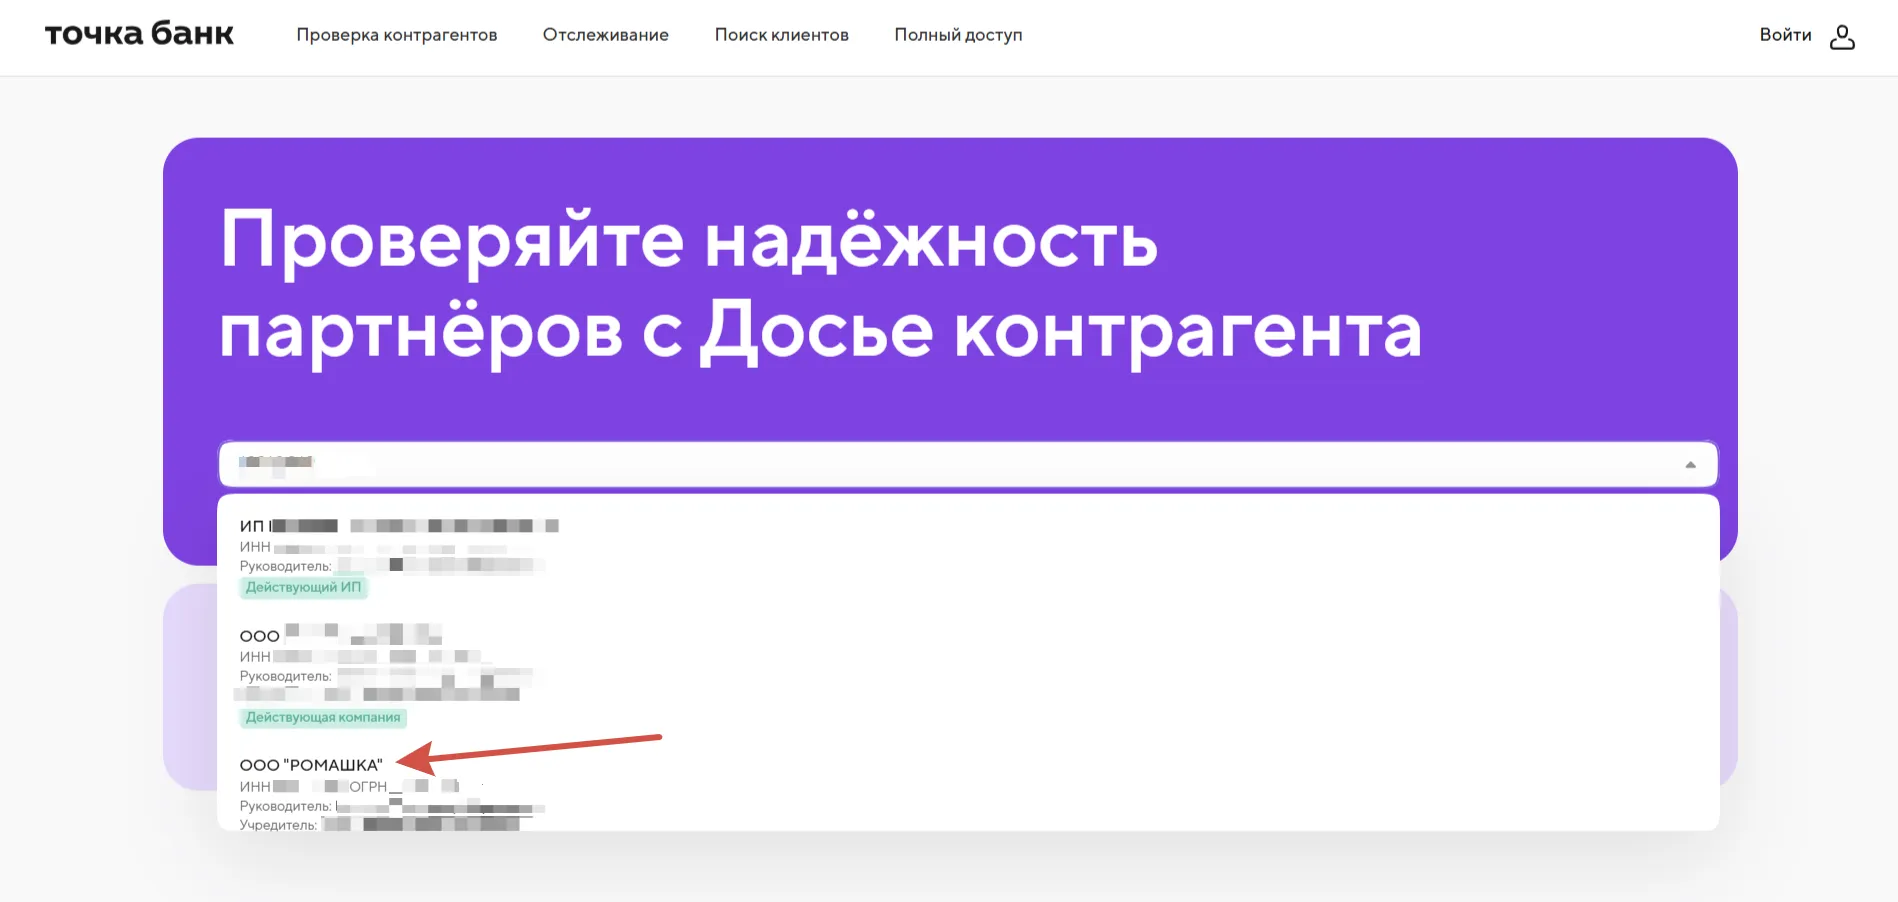Open the Поиск клиентов page
1898x902 pixels.
pyautogui.click(x=782, y=35)
